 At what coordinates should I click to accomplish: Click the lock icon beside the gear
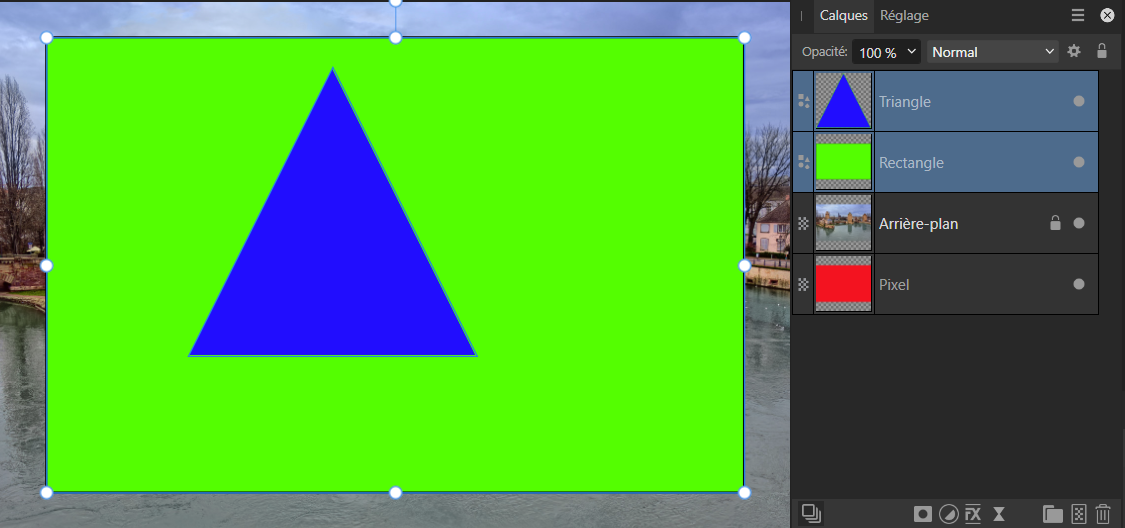pyautogui.click(x=1102, y=52)
